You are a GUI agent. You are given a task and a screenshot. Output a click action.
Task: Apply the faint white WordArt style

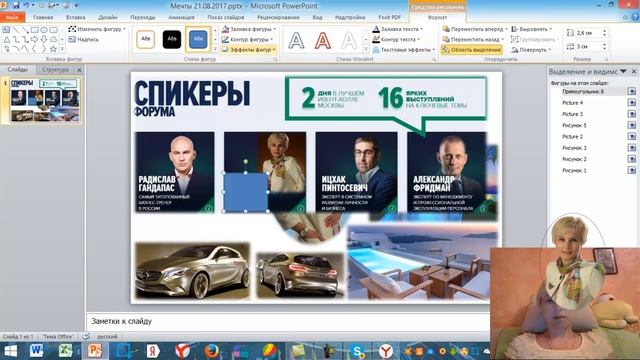point(349,41)
